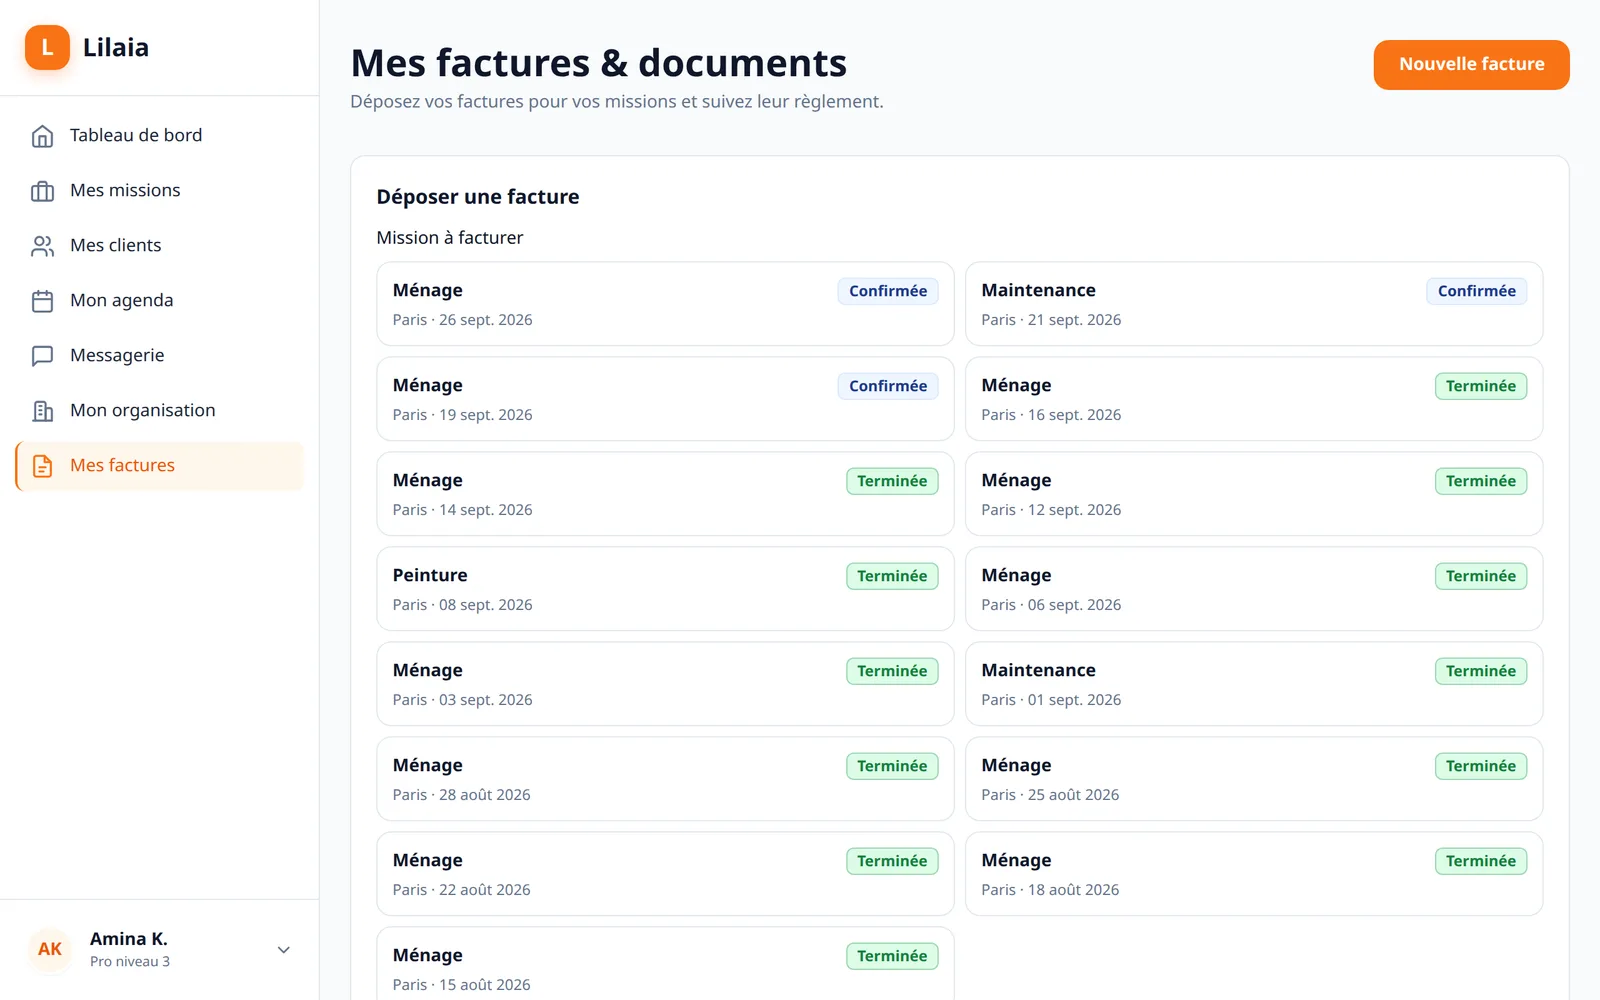Open Mes clients section
Screen dimensions: 1600x1000
(160, 246)
